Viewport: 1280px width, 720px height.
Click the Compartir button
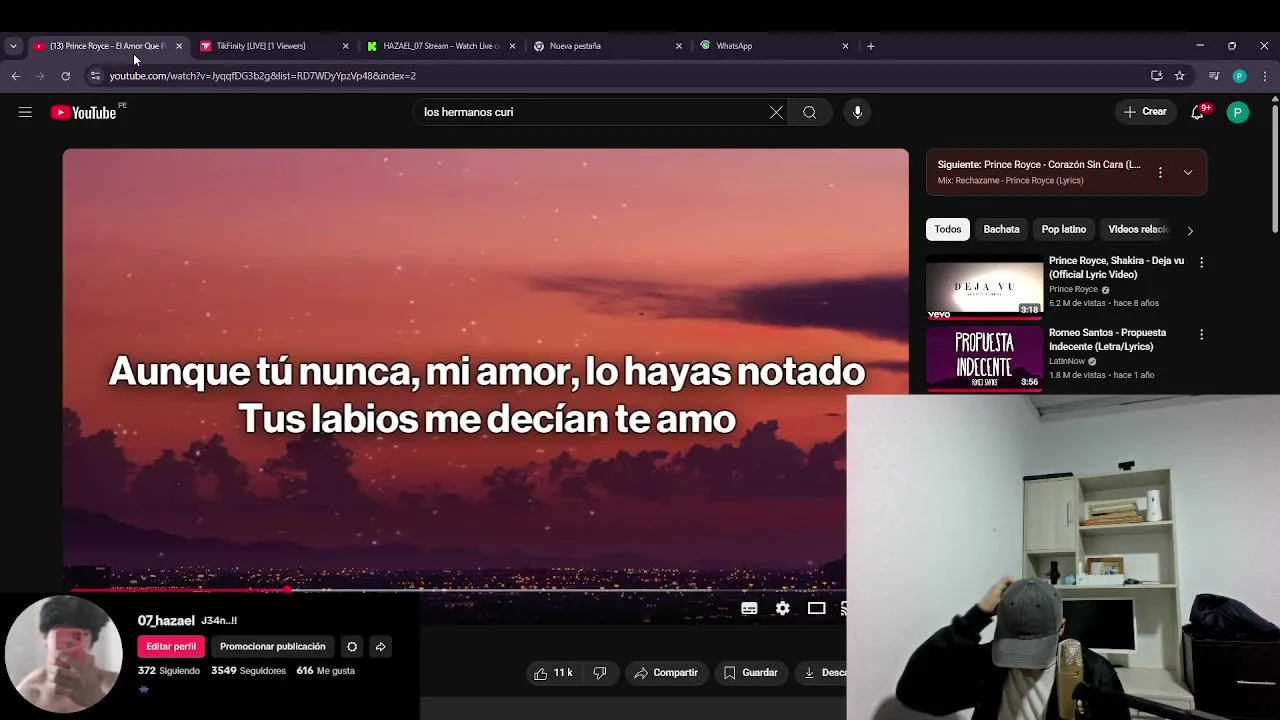666,673
